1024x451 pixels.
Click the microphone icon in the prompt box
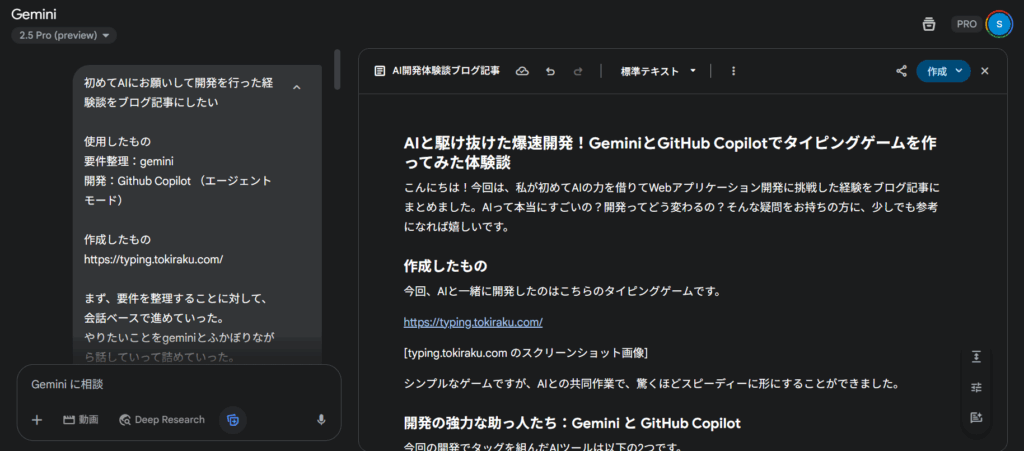(x=321, y=420)
